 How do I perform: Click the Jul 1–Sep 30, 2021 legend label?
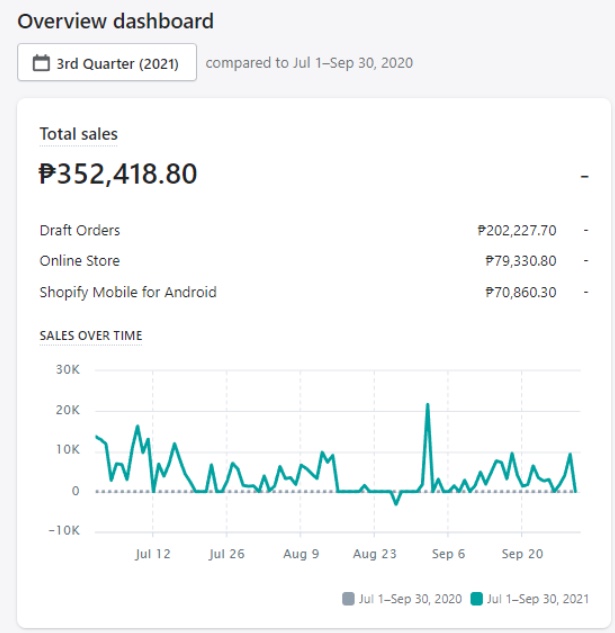pyautogui.click(x=538, y=599)
